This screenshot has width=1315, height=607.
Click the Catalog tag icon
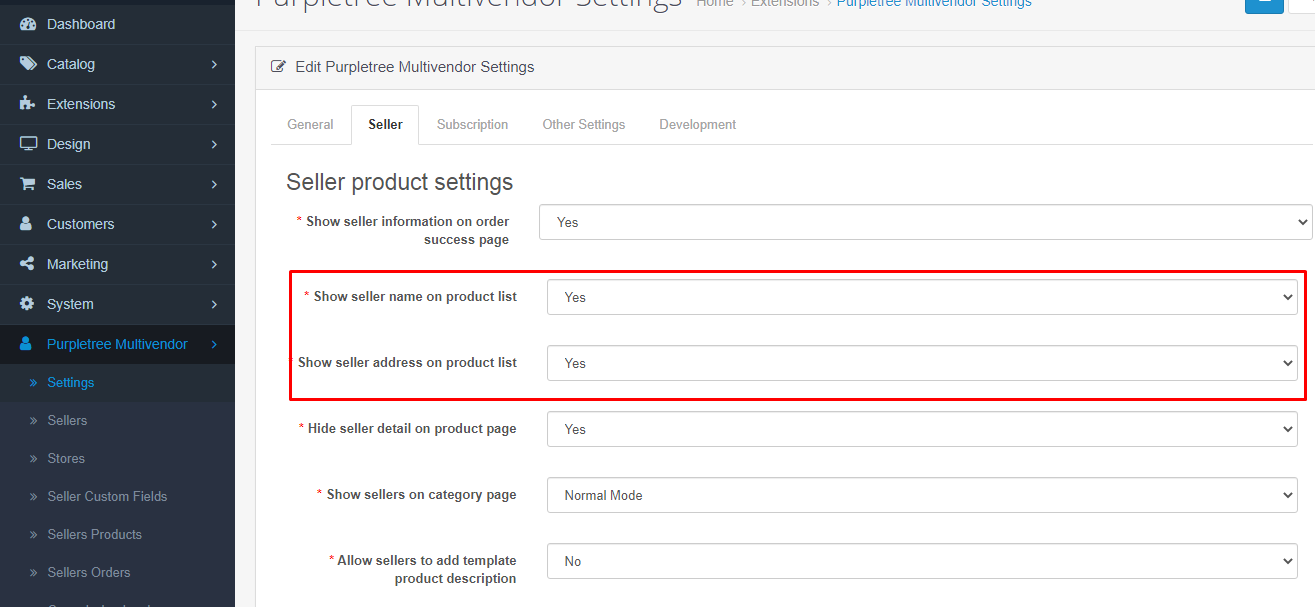[28, 64]
